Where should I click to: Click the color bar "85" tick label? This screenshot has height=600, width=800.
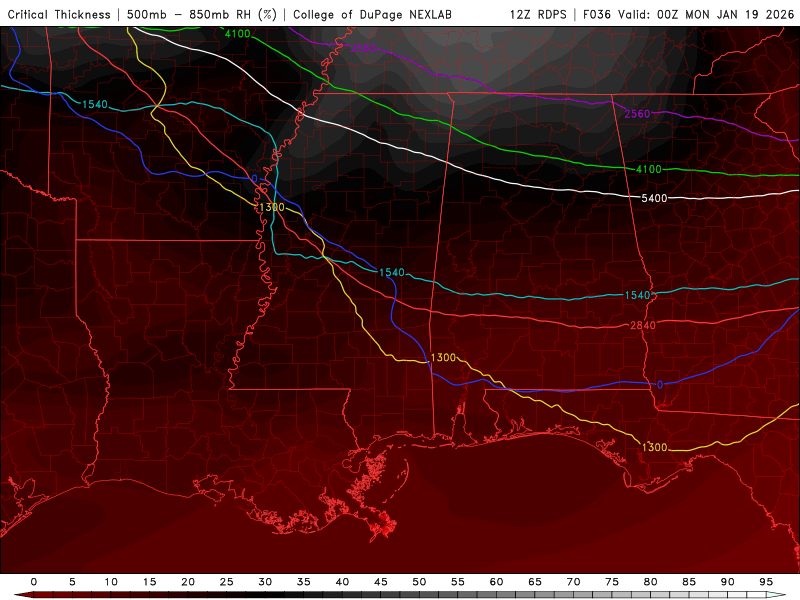[689, 582]
